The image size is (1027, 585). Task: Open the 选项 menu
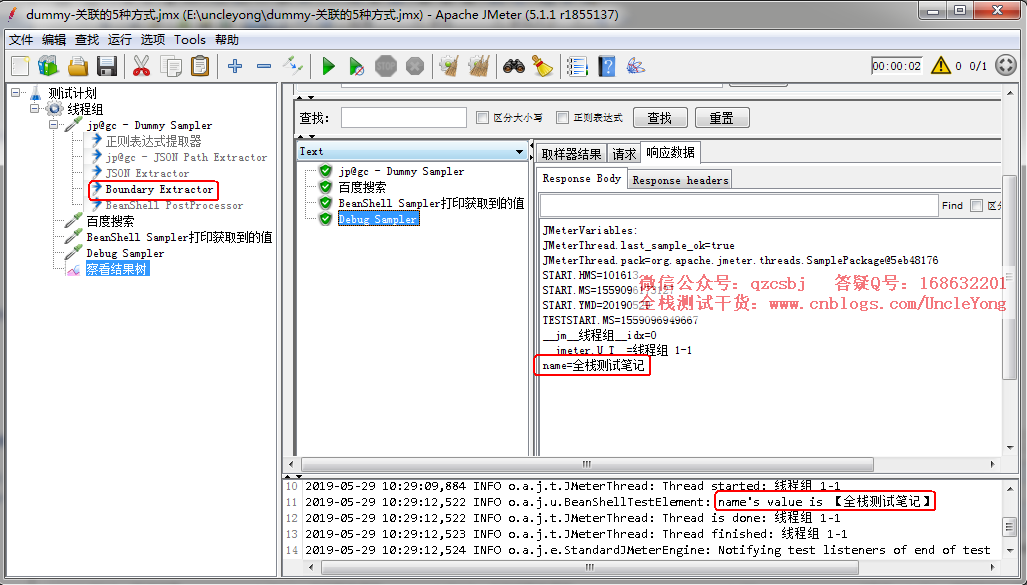point(153,40)
